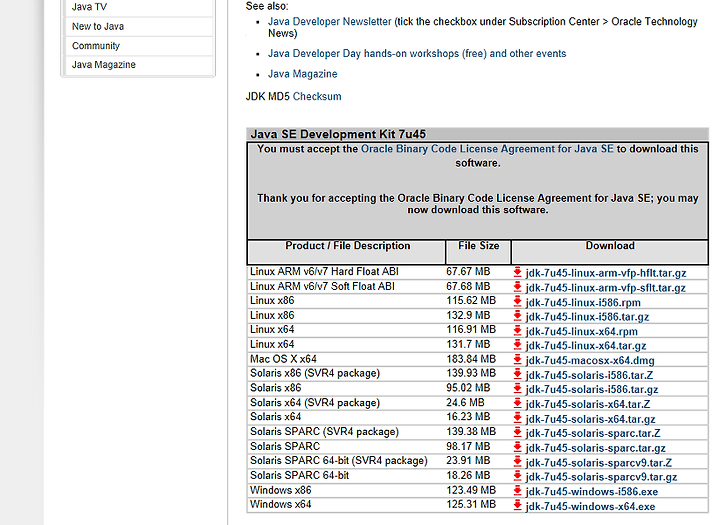Download jdk-7u45-linux-x64.rpm file link

[x=582, y=332]
